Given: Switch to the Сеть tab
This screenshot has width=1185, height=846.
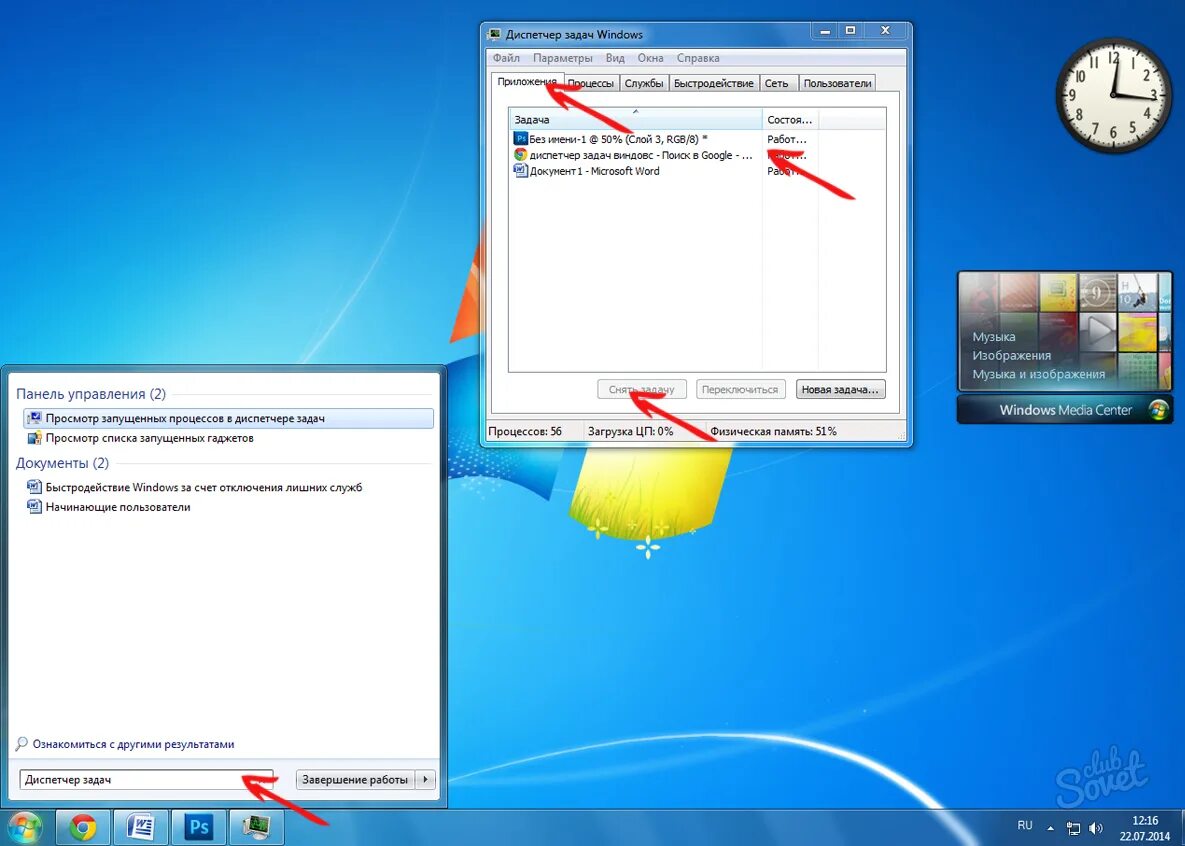Looking at the screenshot, I should pos(776,83).
